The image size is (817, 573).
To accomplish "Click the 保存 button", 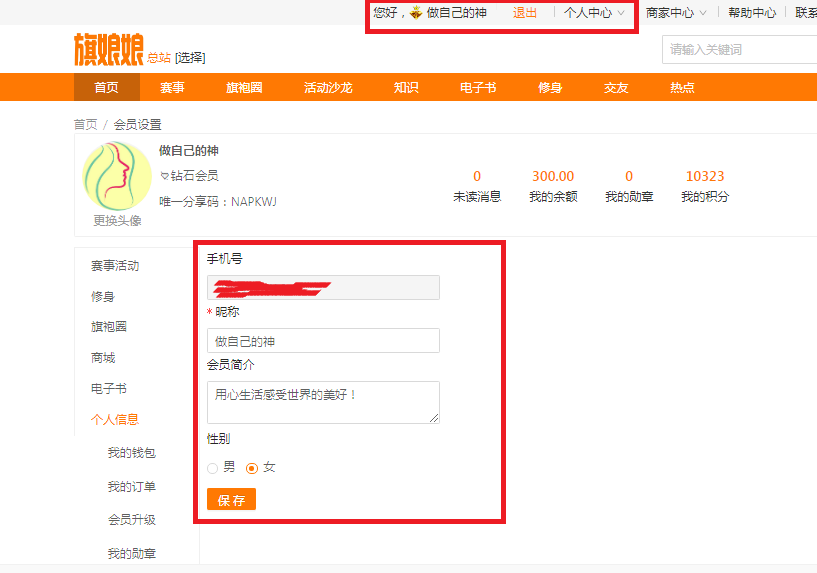I will coord(231,499).
